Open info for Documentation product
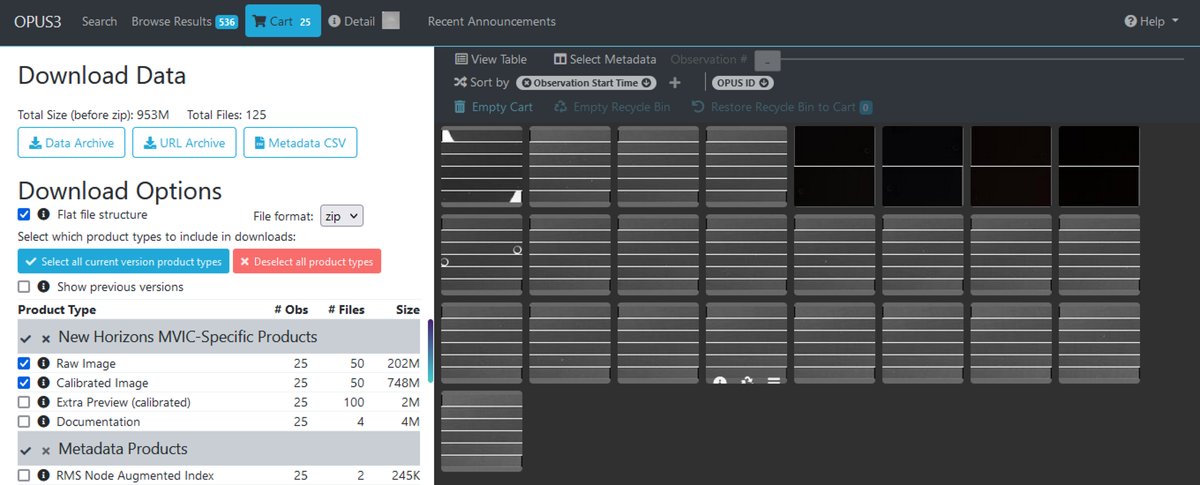 [43, 422]
